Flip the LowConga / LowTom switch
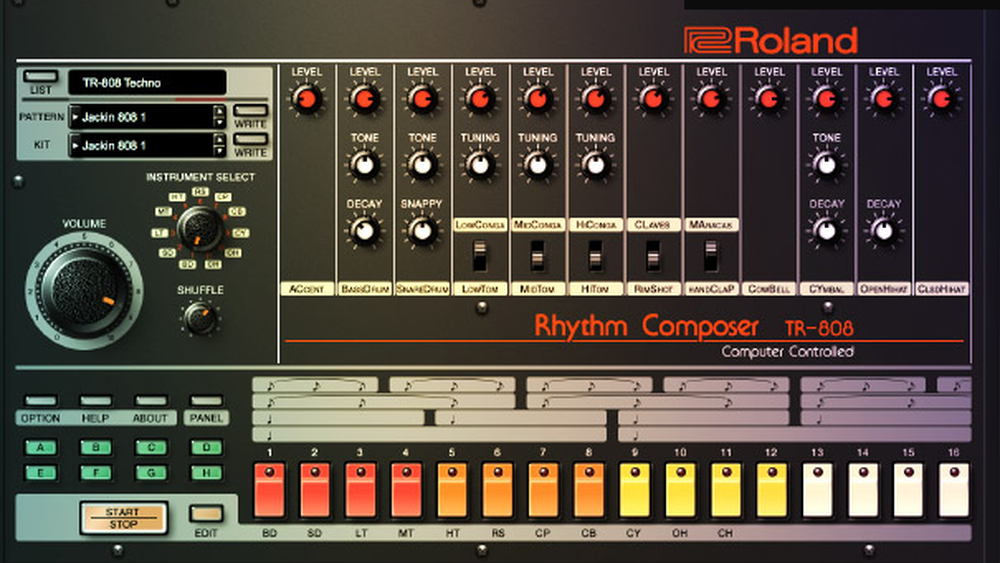The height and width of the screenshot is (563, 1000). [x=480, y=256]
